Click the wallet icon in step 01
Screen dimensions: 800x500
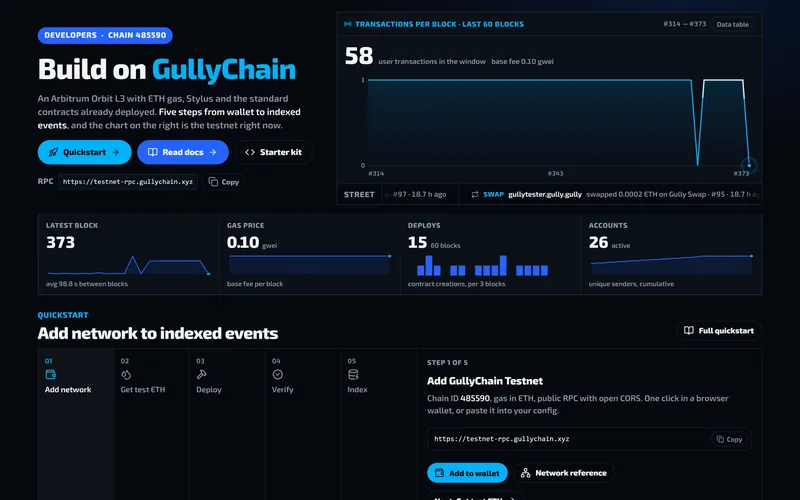click(51, 374)
